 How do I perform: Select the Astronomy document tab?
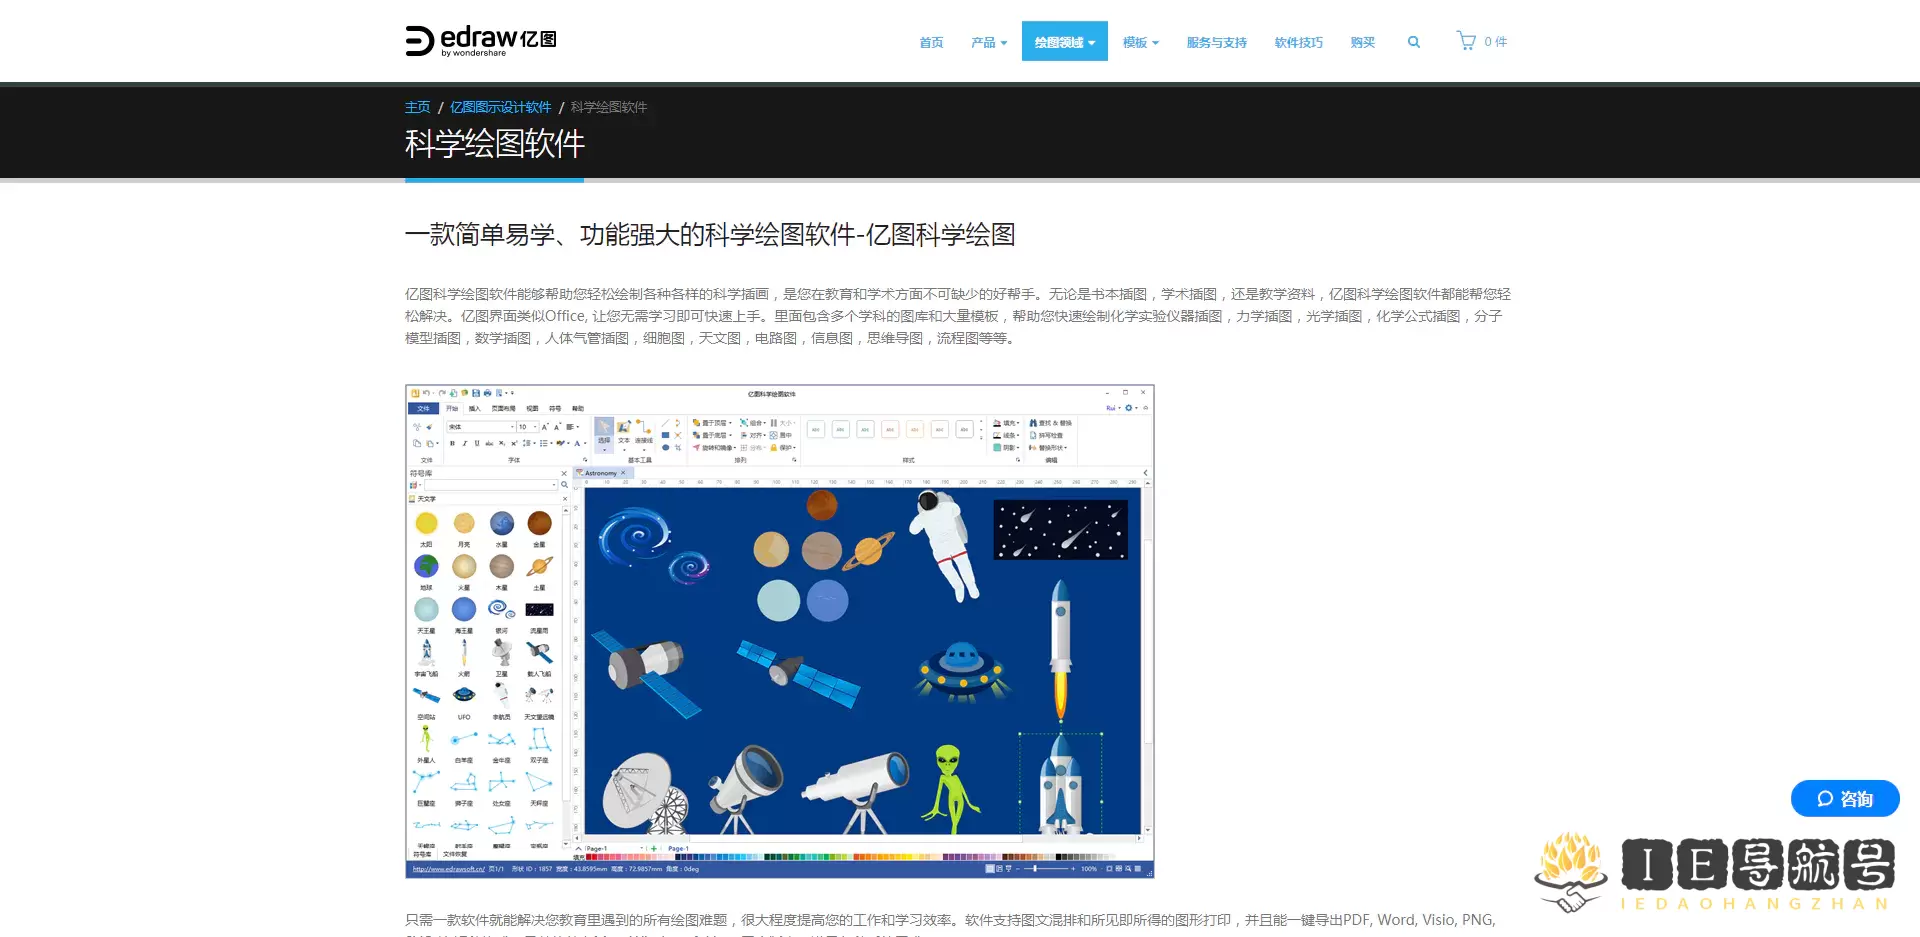pos(601,473)
